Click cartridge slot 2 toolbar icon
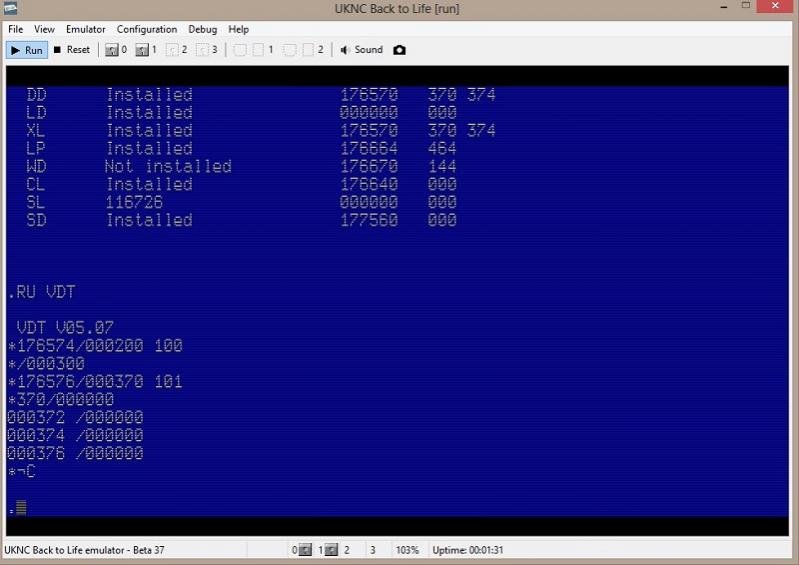The height and width of the screenshot is (565, 799). click(x=290, y=50)
